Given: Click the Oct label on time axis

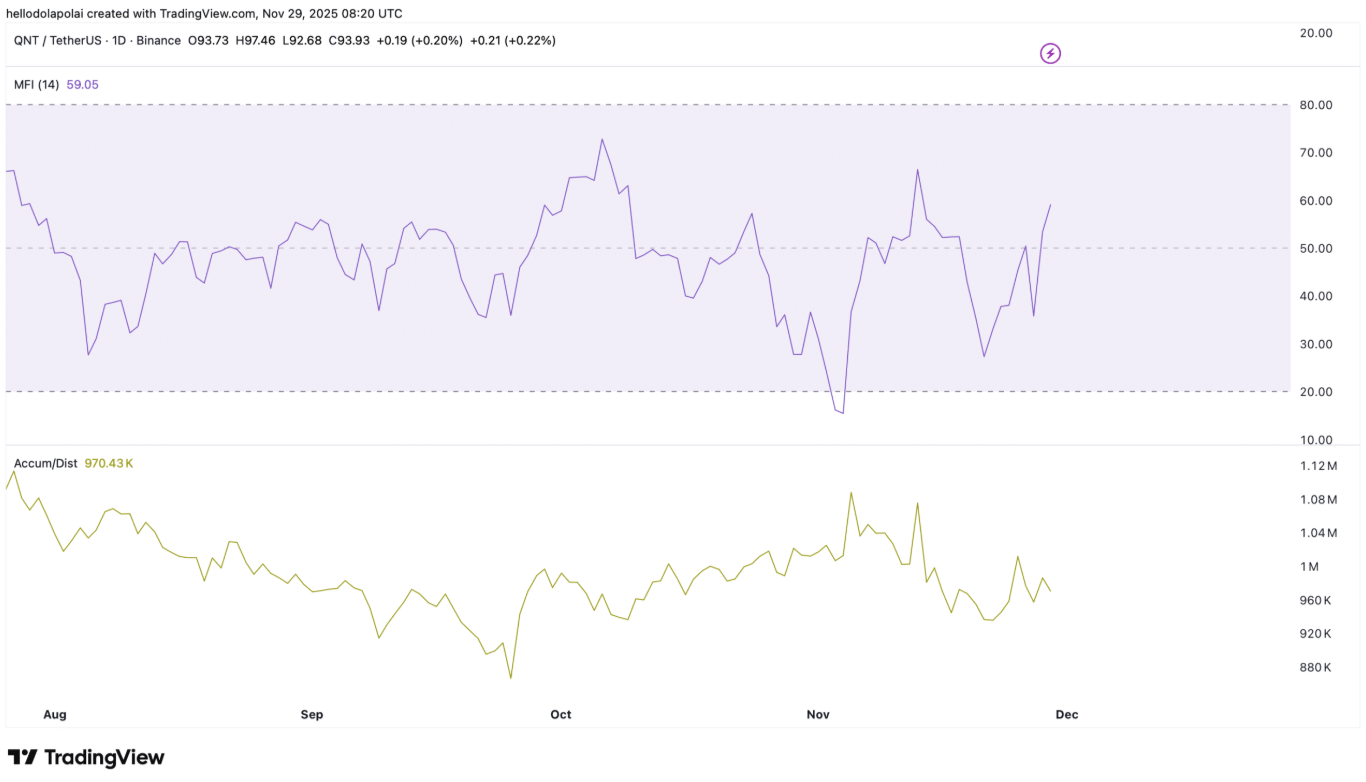Looking at the screenshot, I should [x=561, y=714].
